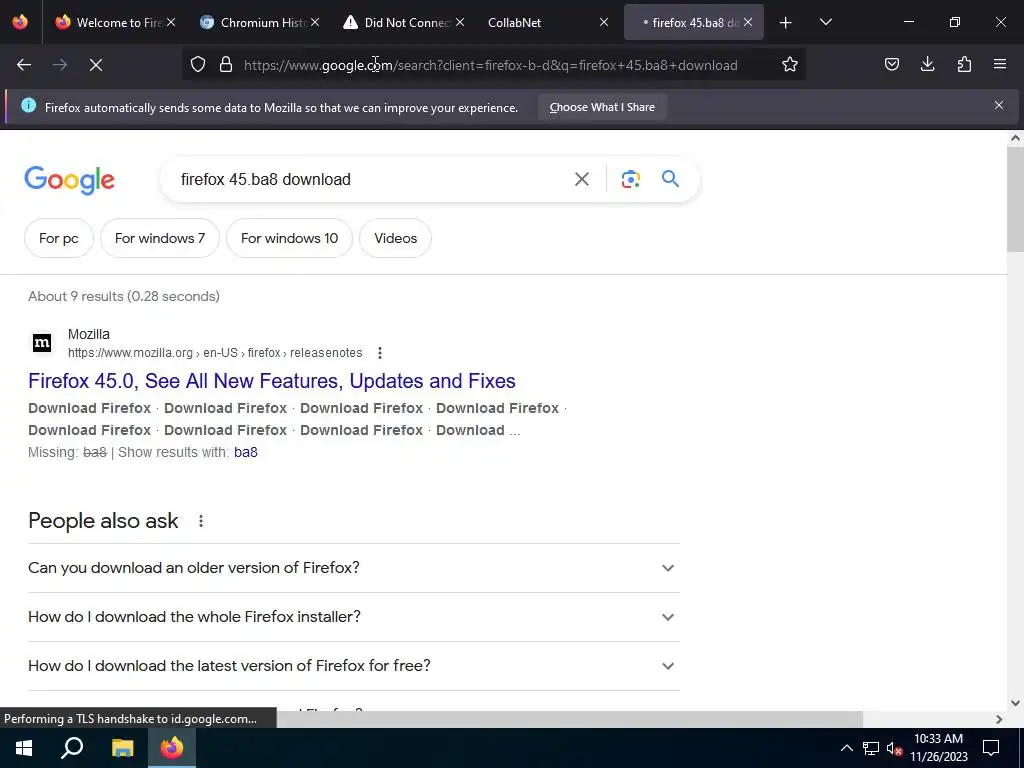Image resolution: width=1024 pixels, height=768 pixels.
Task: Open Firefox application hamburger menu
Action: 1000,65
